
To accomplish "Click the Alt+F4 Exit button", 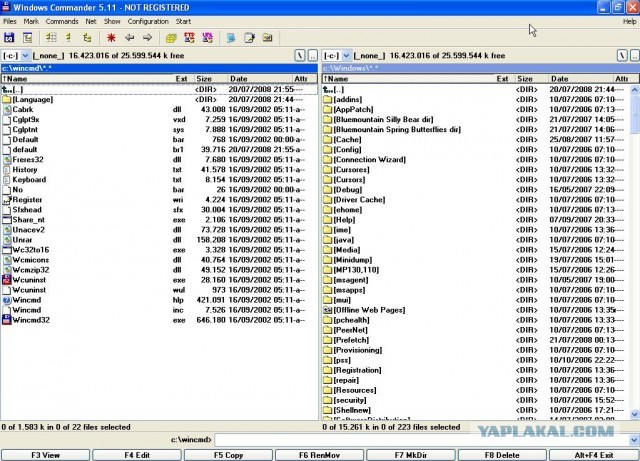I will [594, 455].
